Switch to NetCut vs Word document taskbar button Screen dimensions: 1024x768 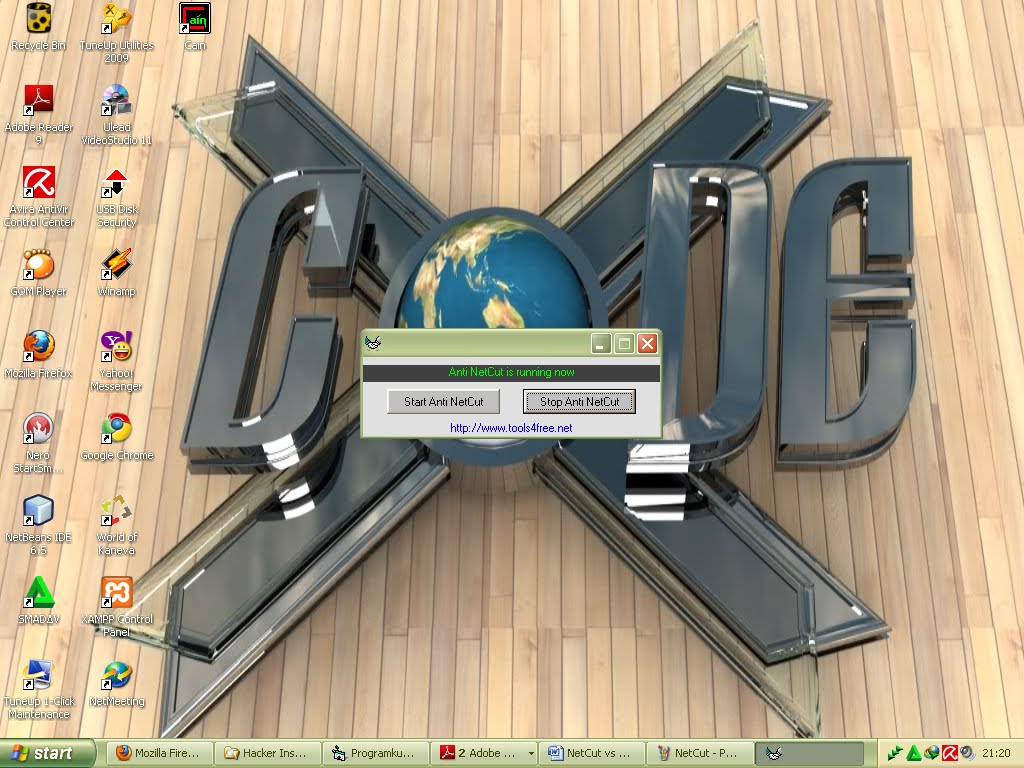point(592,753)
